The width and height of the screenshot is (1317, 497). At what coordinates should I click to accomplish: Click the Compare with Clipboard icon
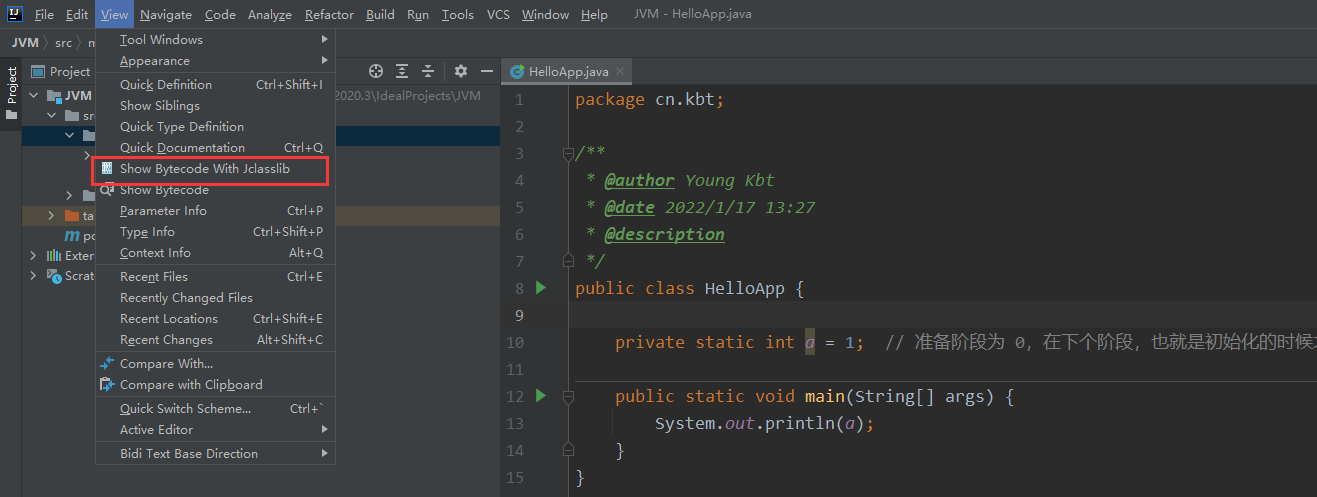(107, 385)
